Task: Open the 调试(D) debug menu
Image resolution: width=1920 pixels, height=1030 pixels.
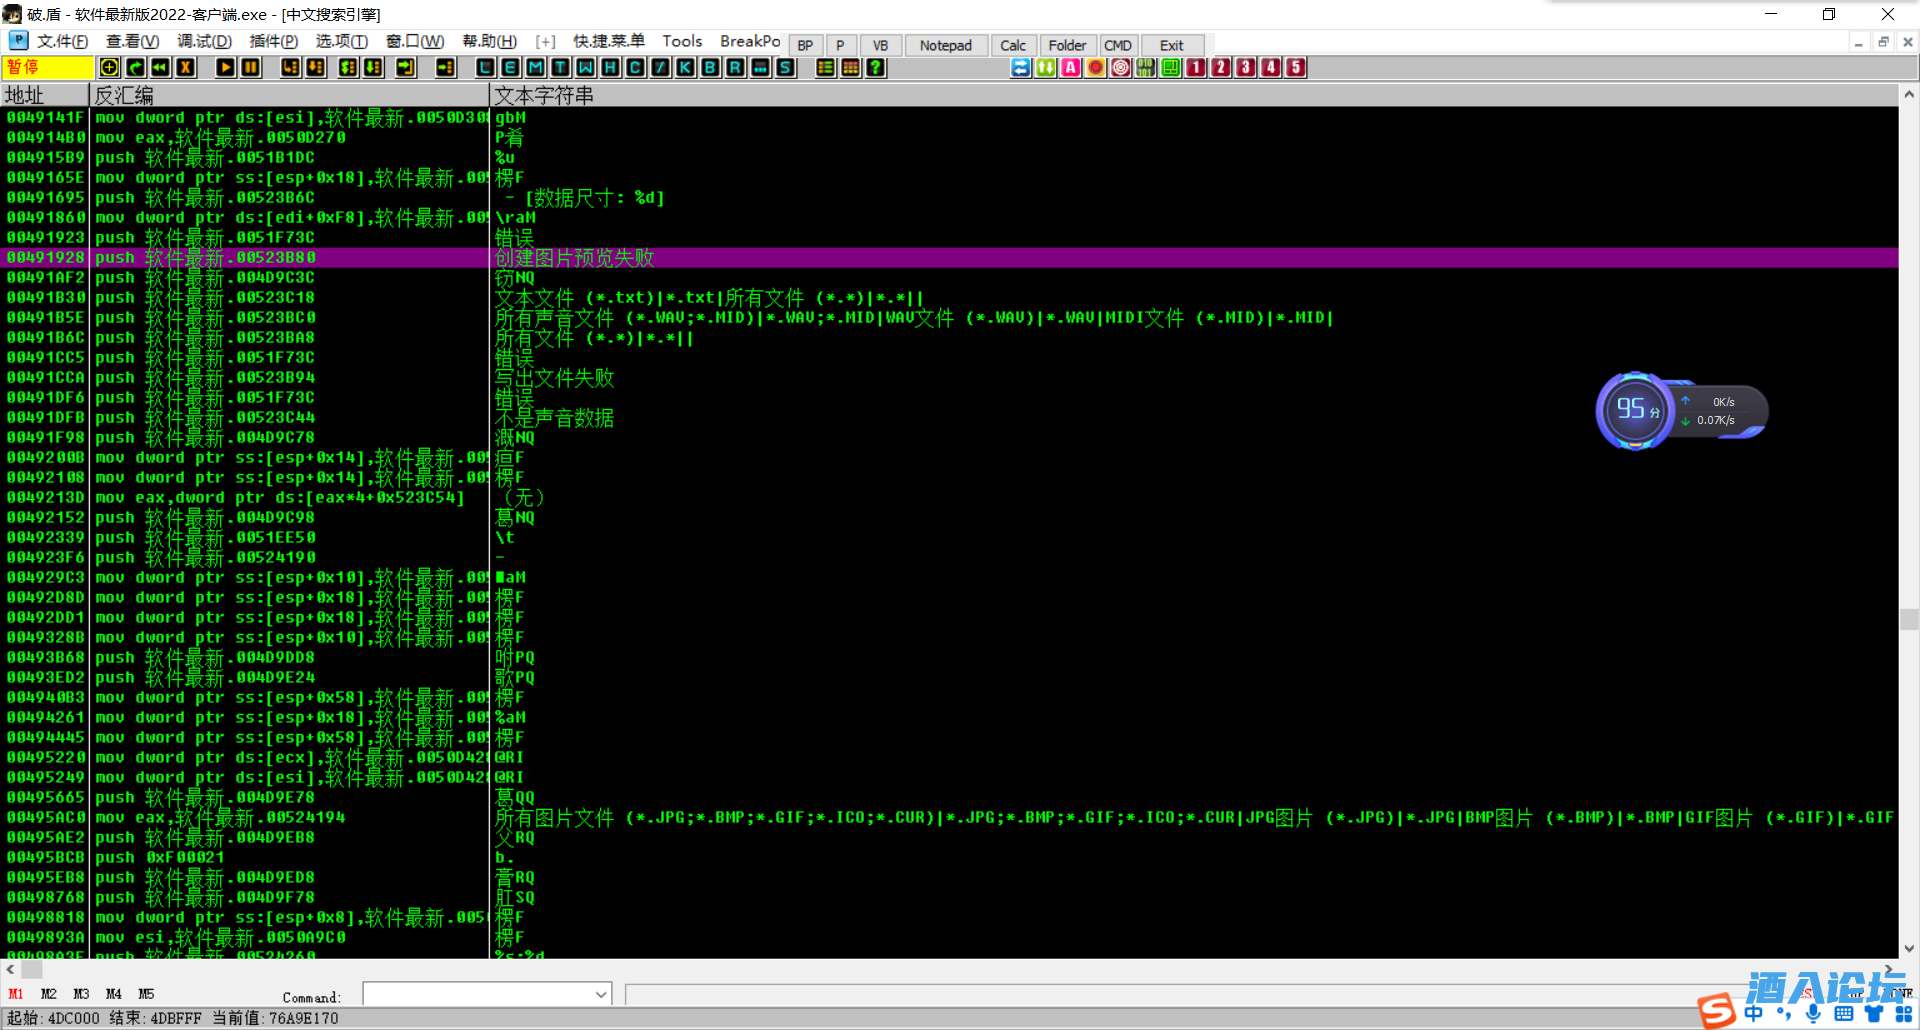Action: click(x=204, y=41)
